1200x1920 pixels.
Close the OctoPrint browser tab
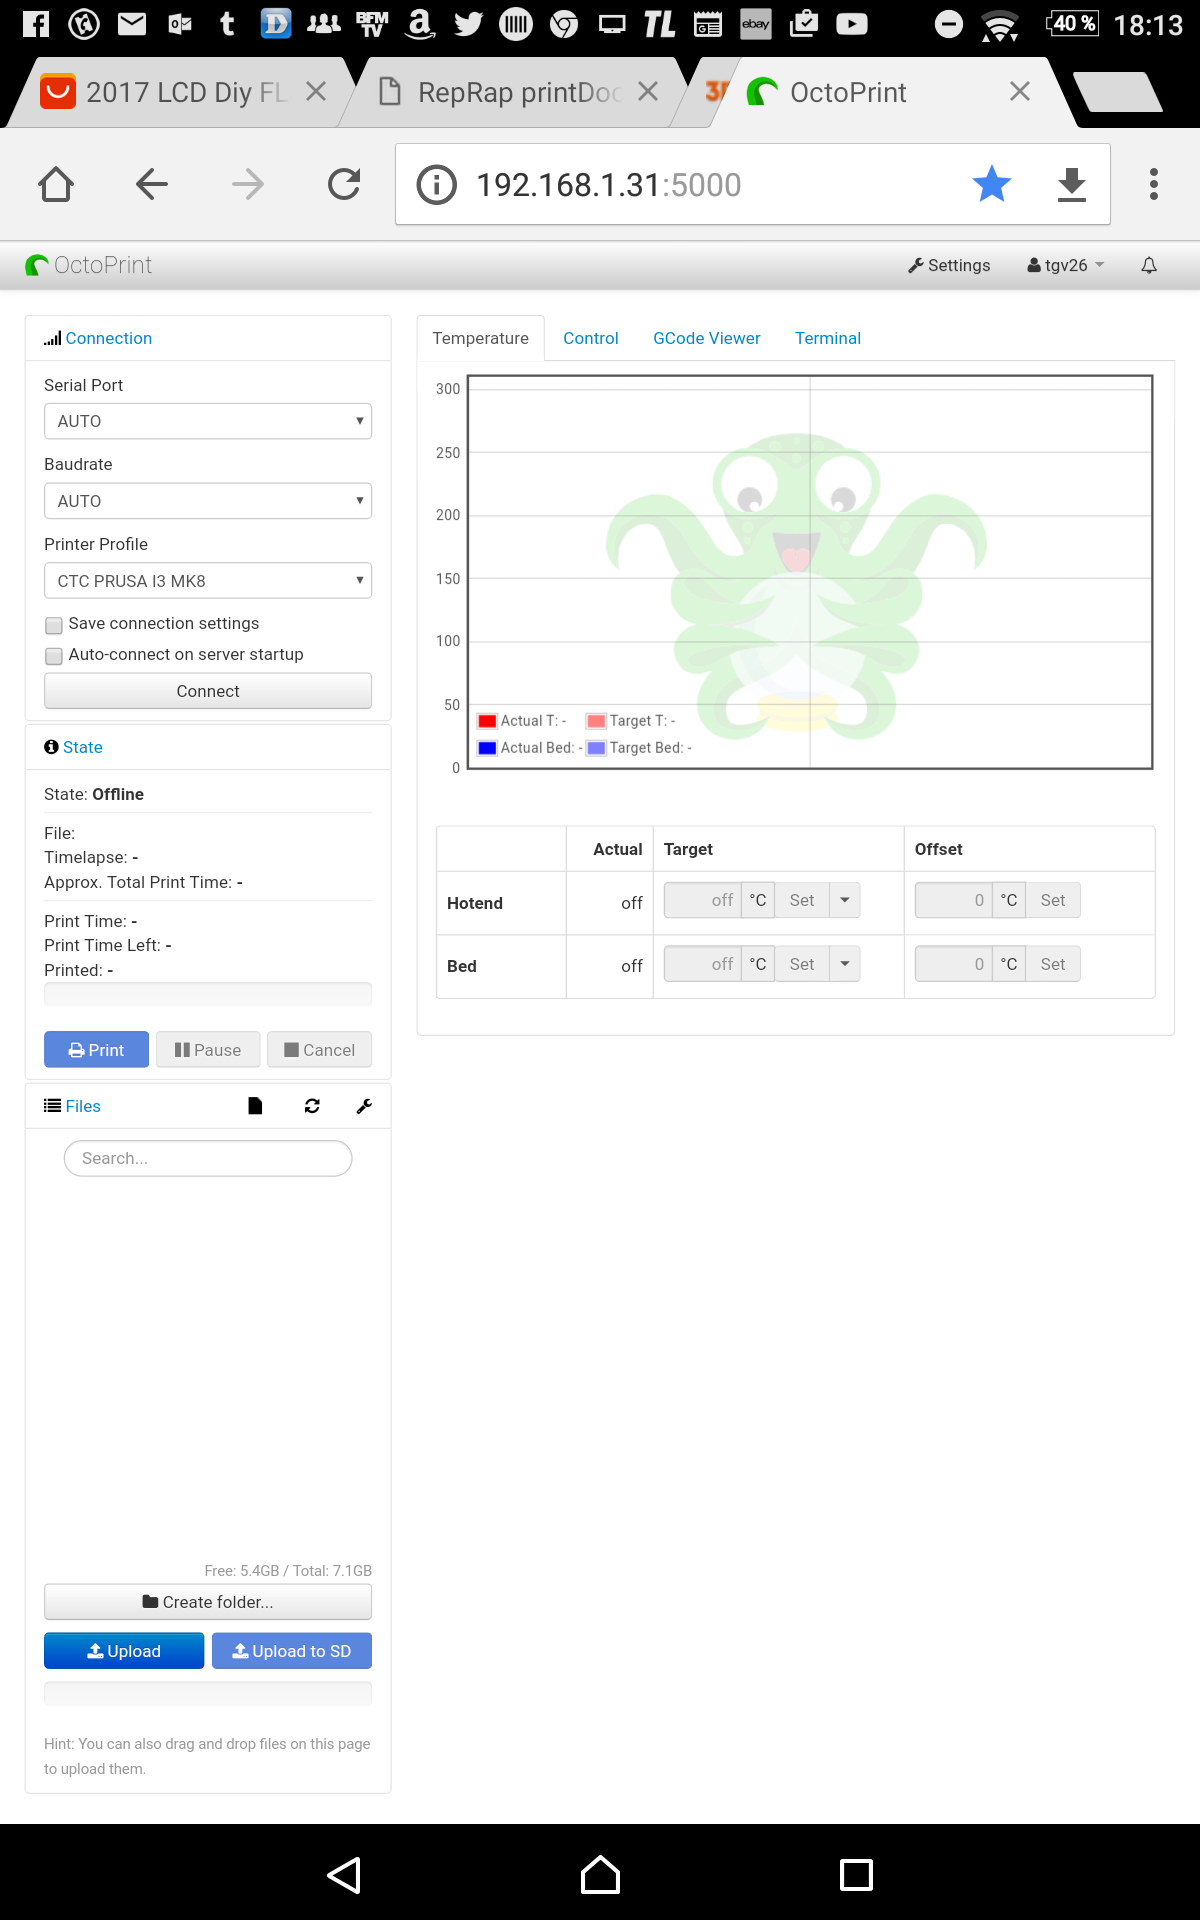point(1020,92)
